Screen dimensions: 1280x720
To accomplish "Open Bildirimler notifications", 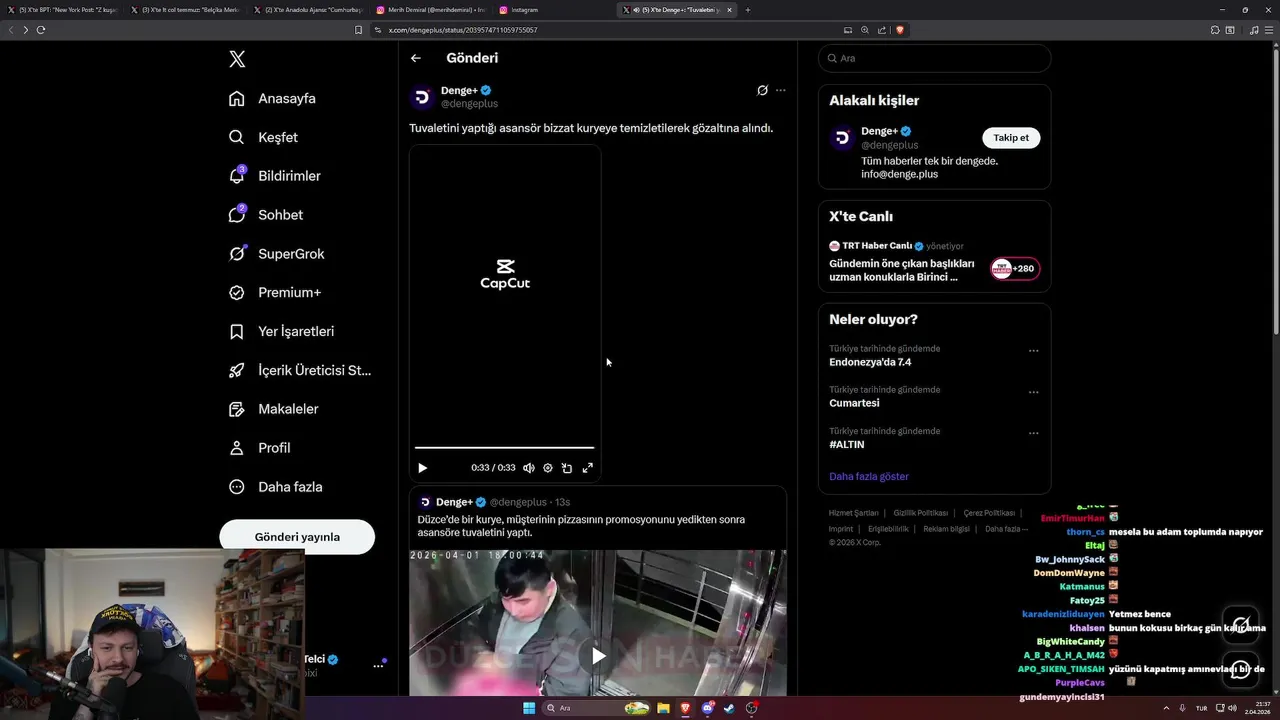I will pyautogui.click(x=274, y=176).
